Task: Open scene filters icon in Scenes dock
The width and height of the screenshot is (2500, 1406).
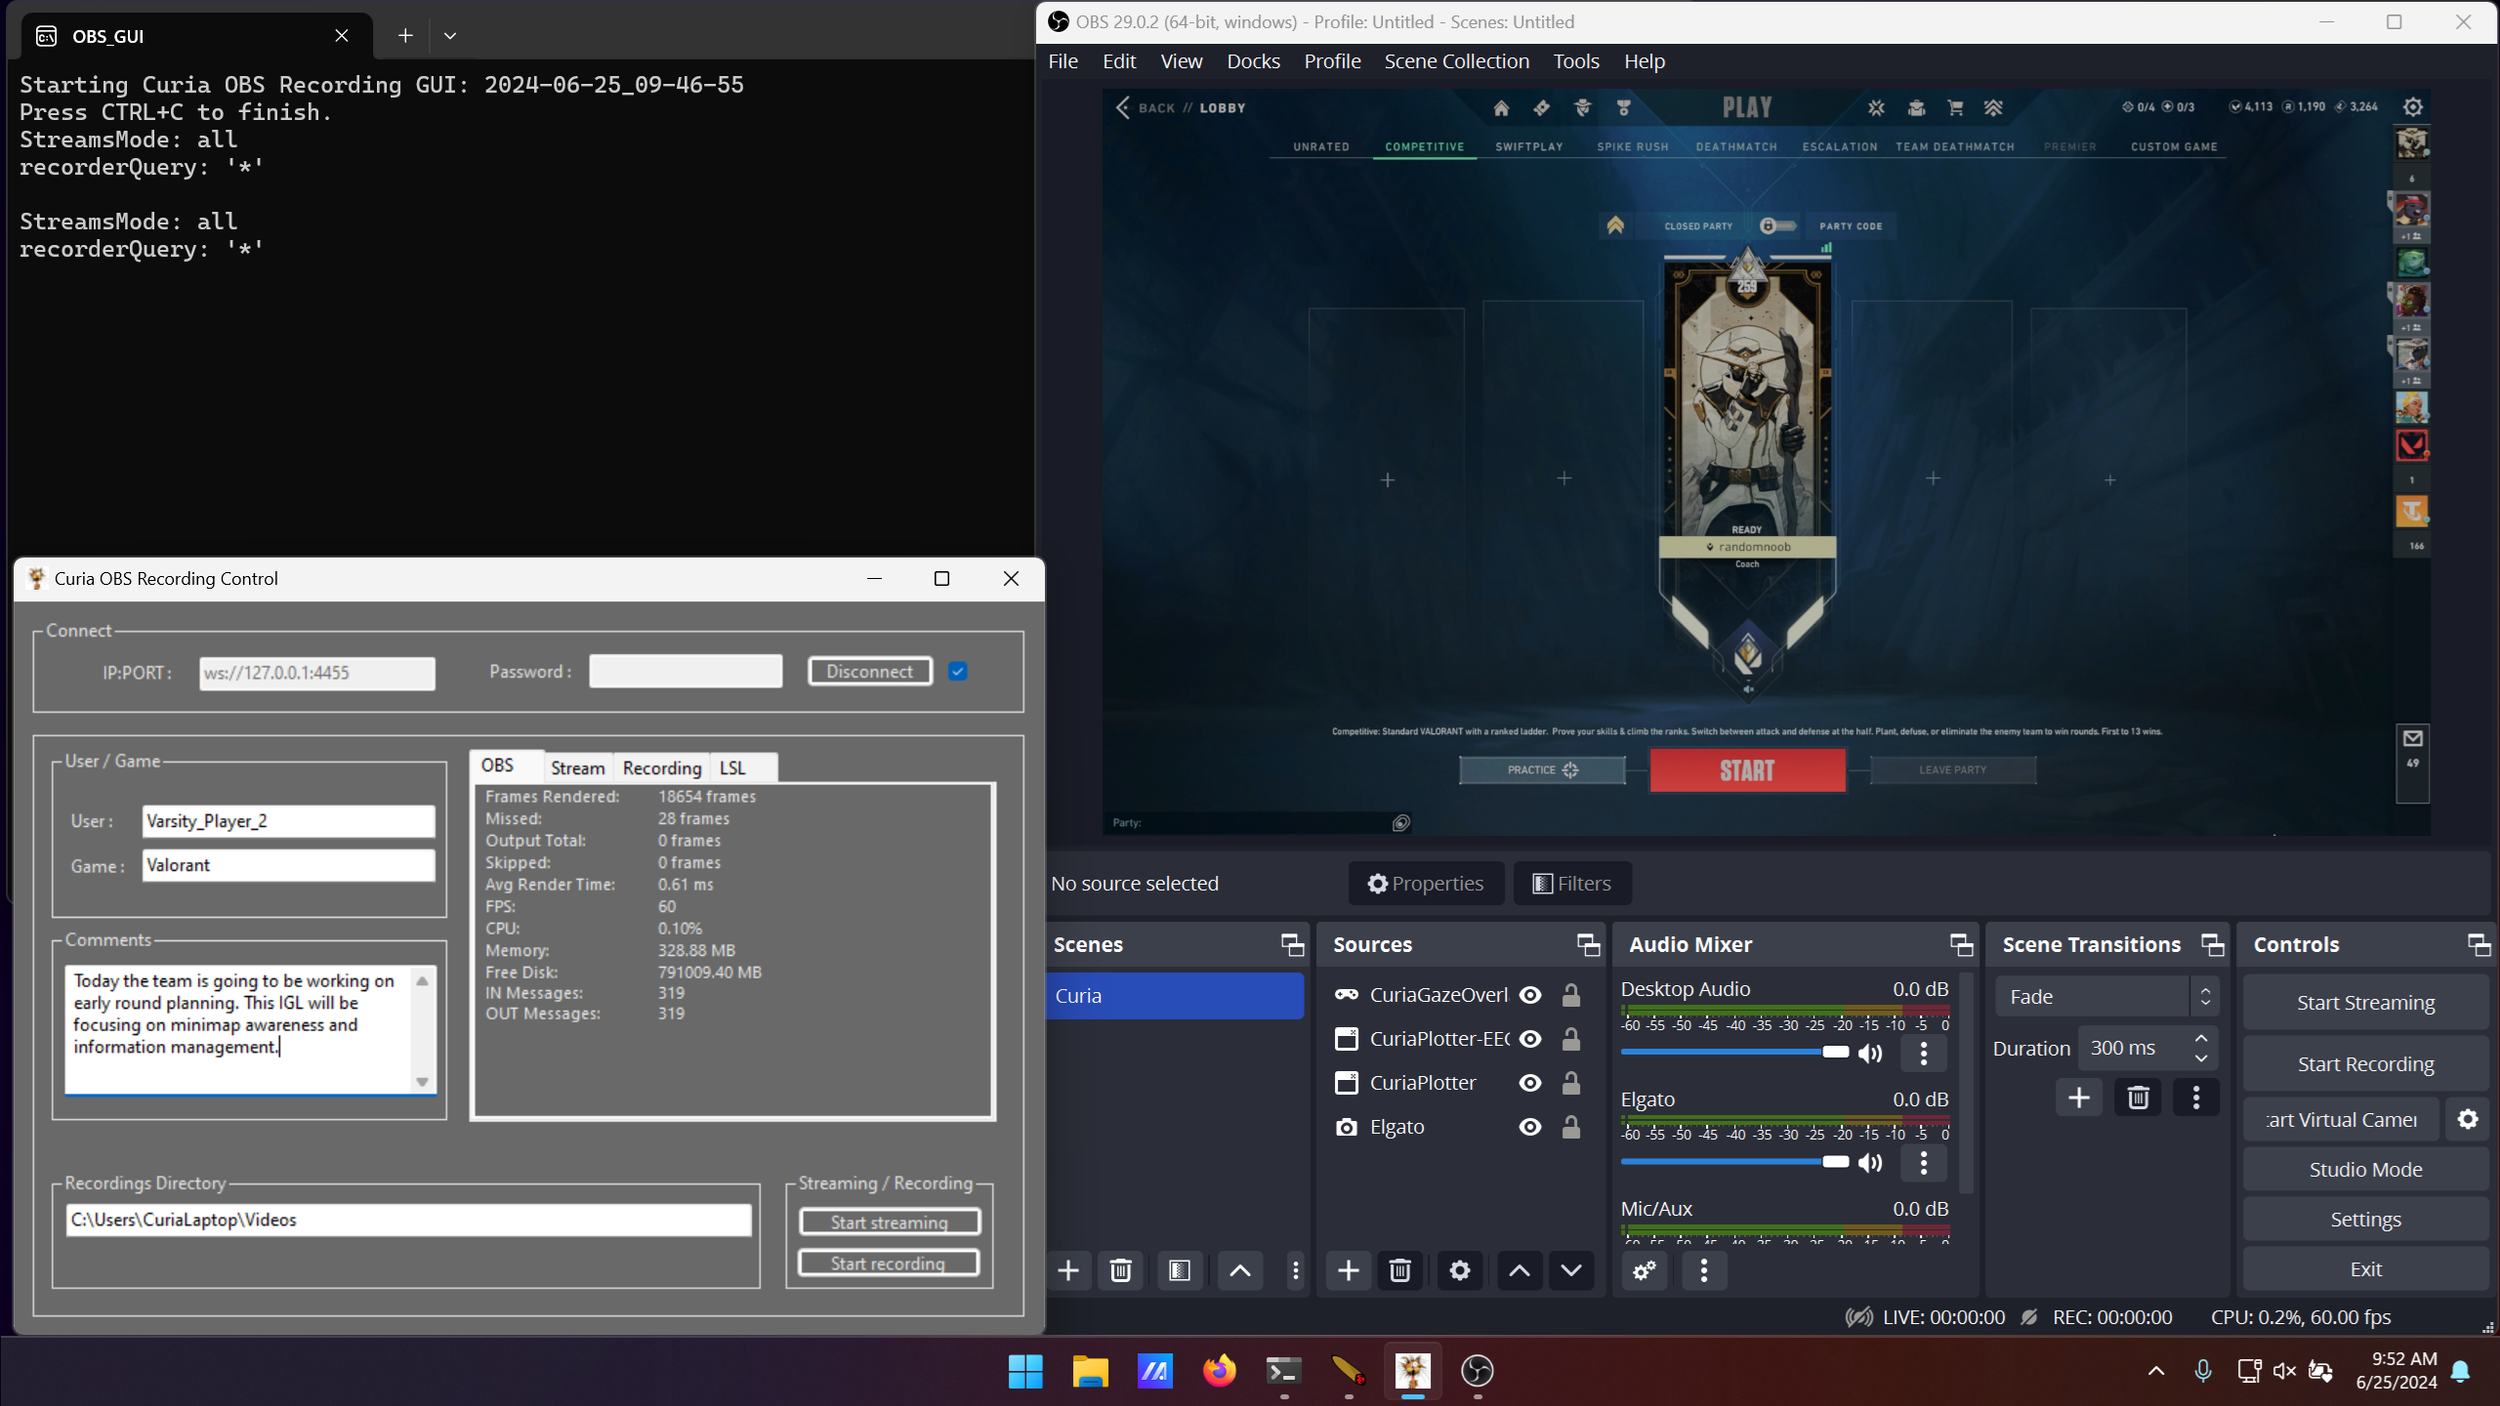Action: point(1179,1270)
